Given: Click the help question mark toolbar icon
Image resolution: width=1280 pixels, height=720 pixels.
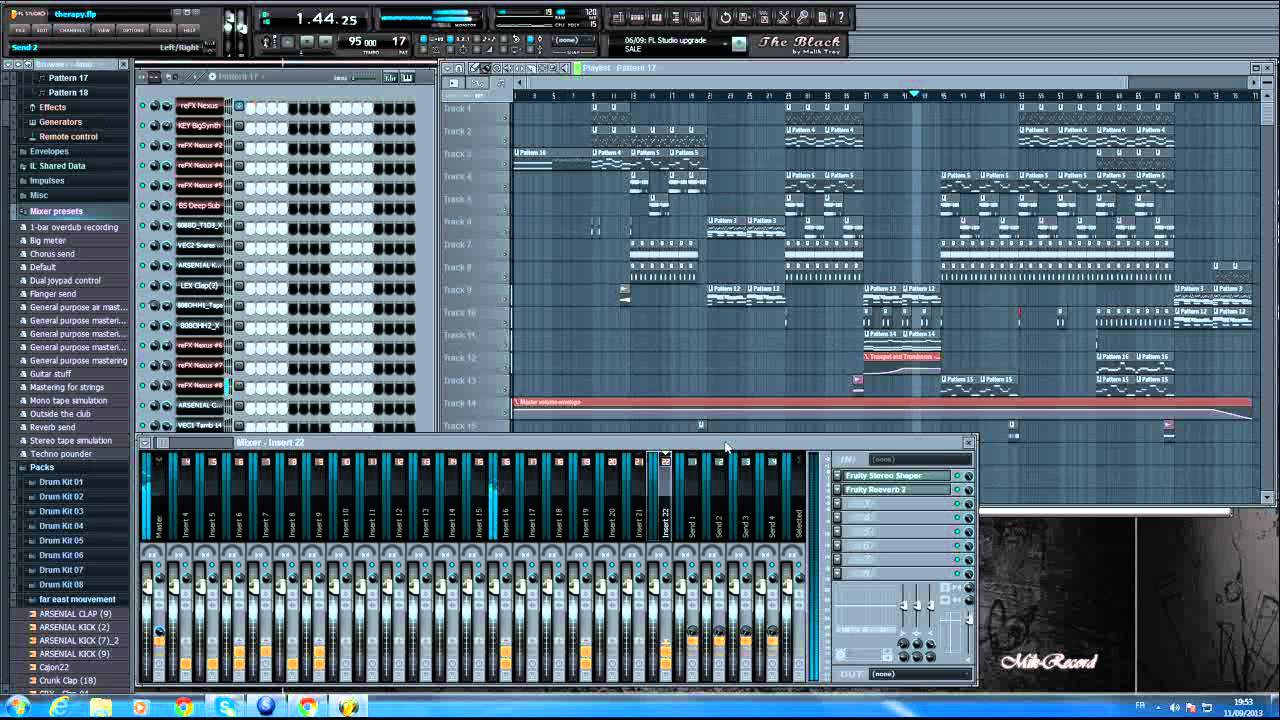Looking at the screenshot, I should pyautogui.click(x=841, y=17).
